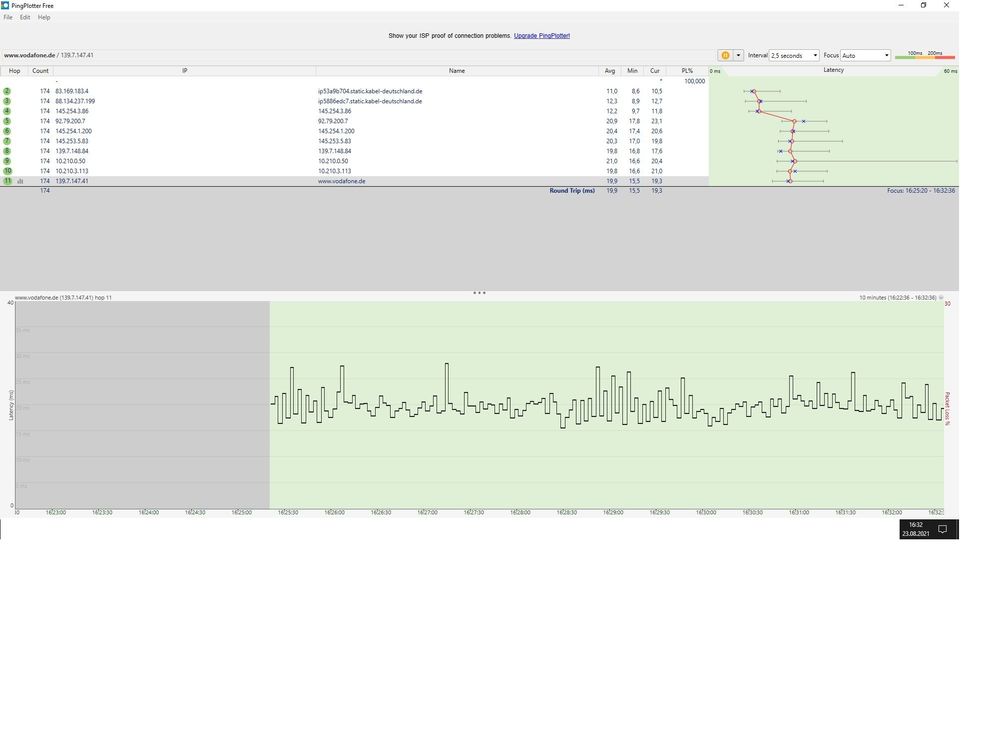Pause tracing with the orange pause button

[725, 55]
